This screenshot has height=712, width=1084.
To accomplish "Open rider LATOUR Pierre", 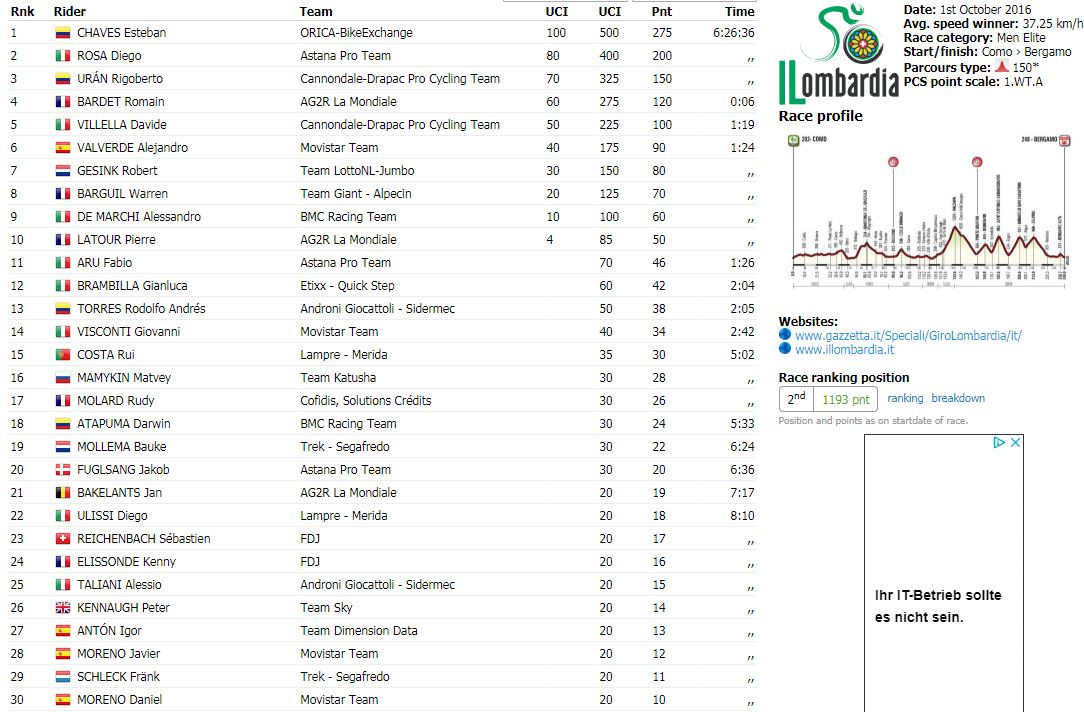I will pos(115,239).
